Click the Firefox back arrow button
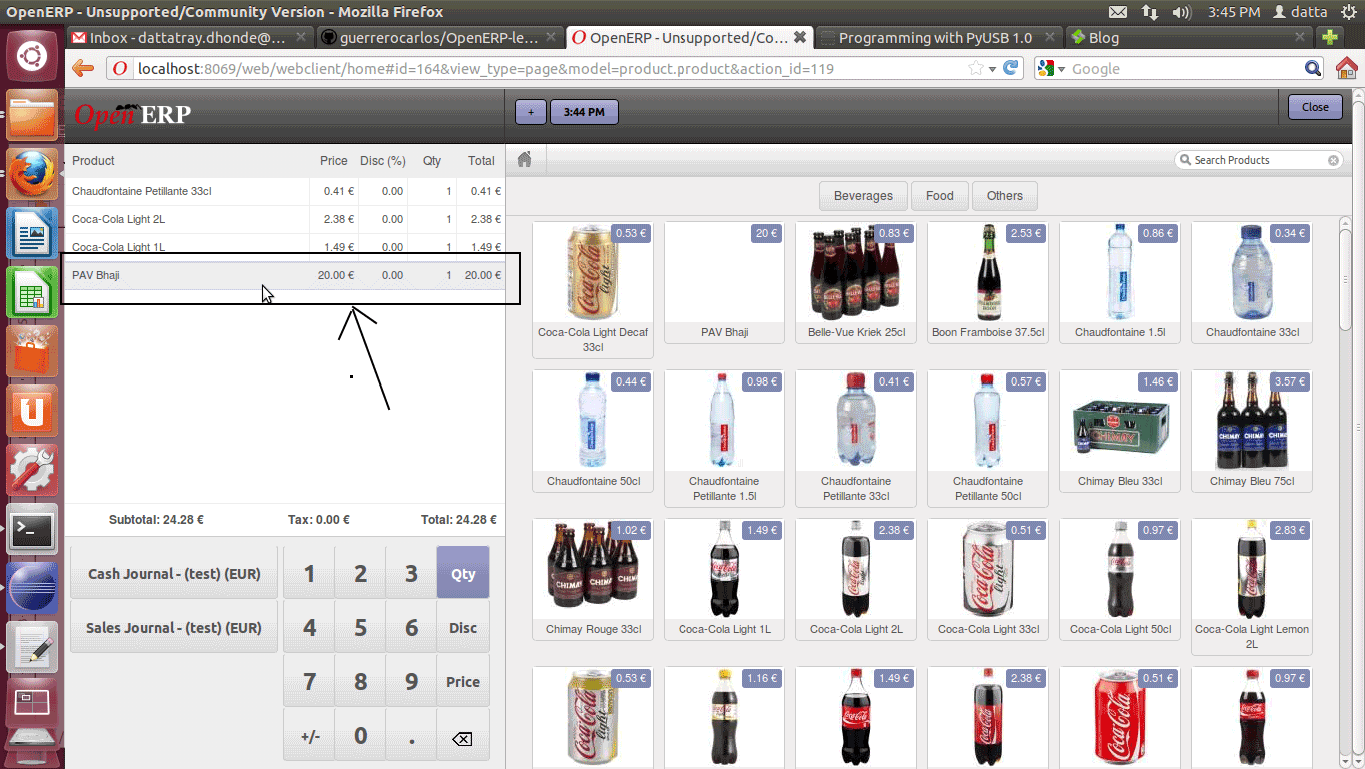 [84, 69]
